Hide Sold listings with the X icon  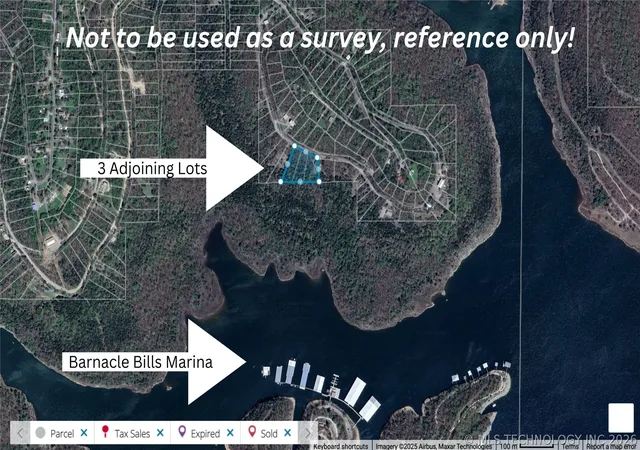click(x=288, y=433)
